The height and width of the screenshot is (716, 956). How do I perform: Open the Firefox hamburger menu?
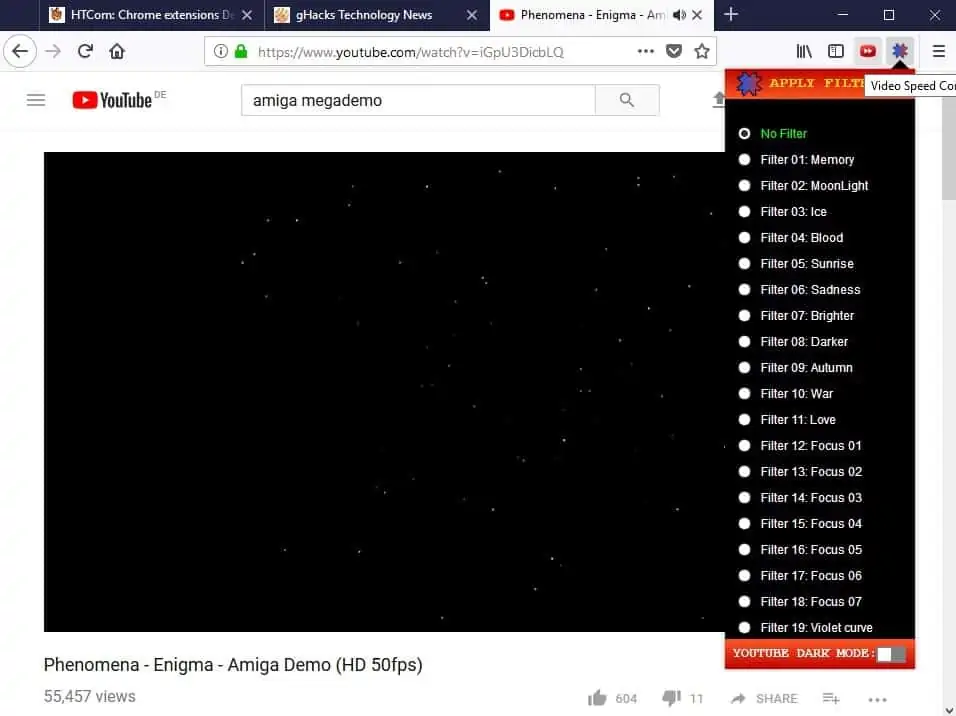click(939, 51)
